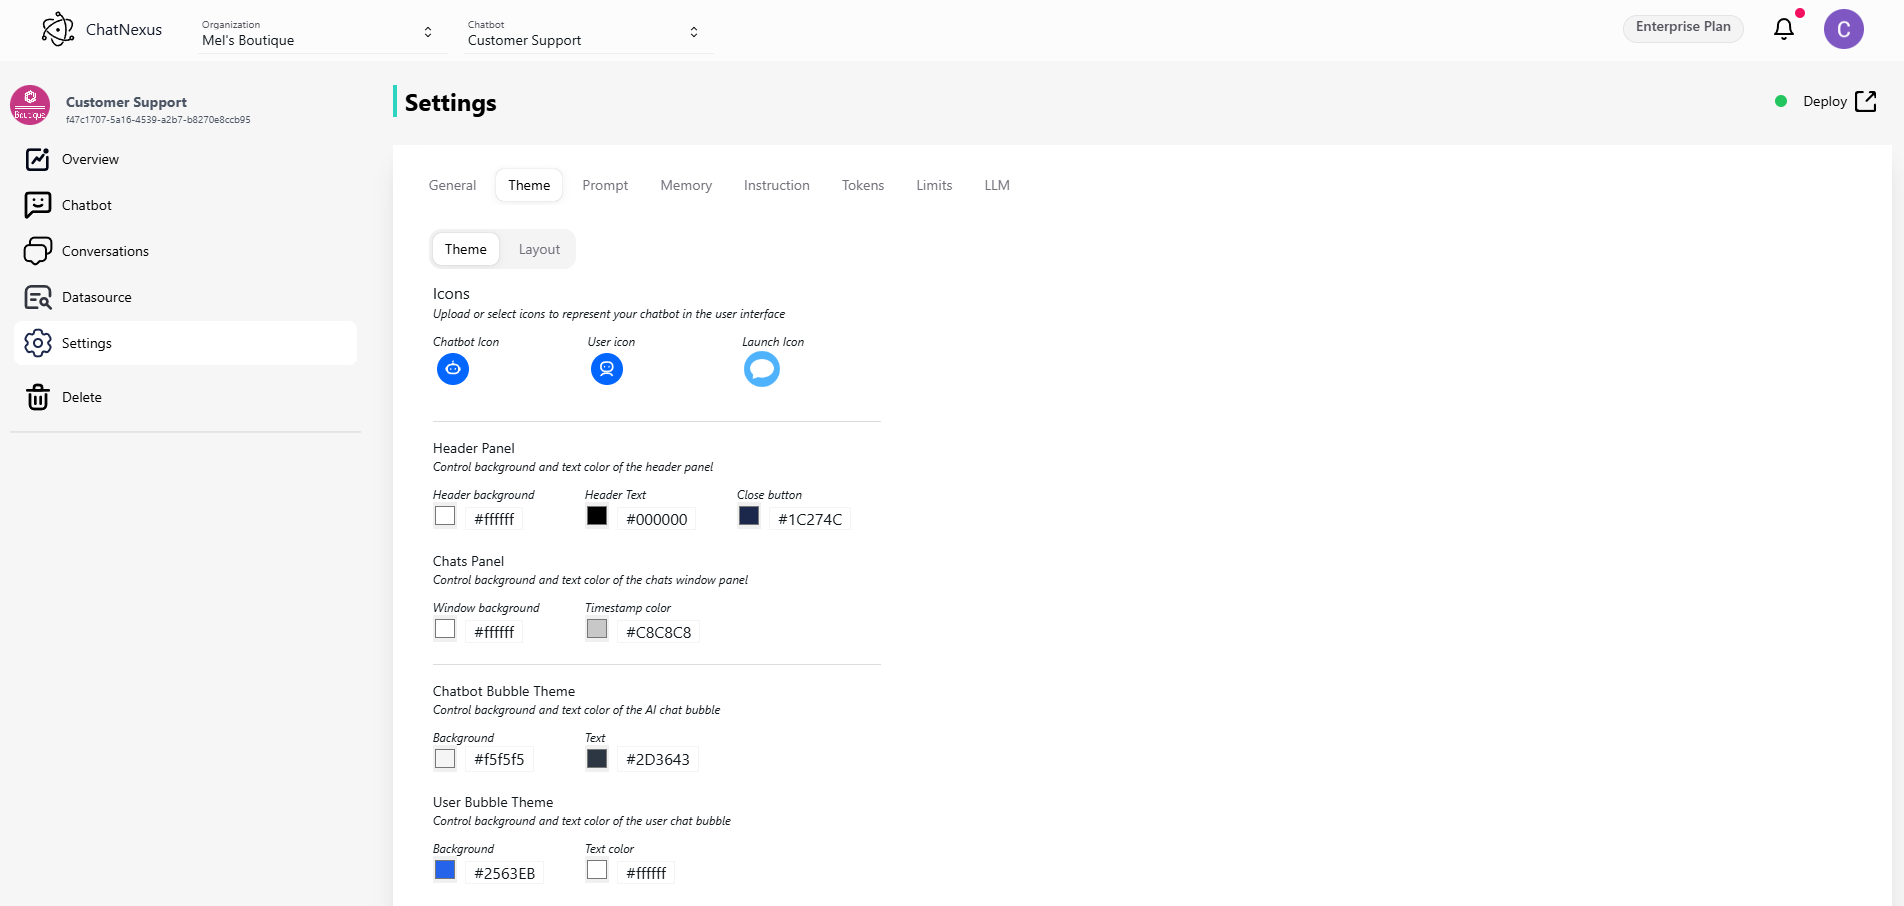Switch to the Limits tab
Image resolution: width=1904 pixels, height=906 pixels.
[934, 185]
